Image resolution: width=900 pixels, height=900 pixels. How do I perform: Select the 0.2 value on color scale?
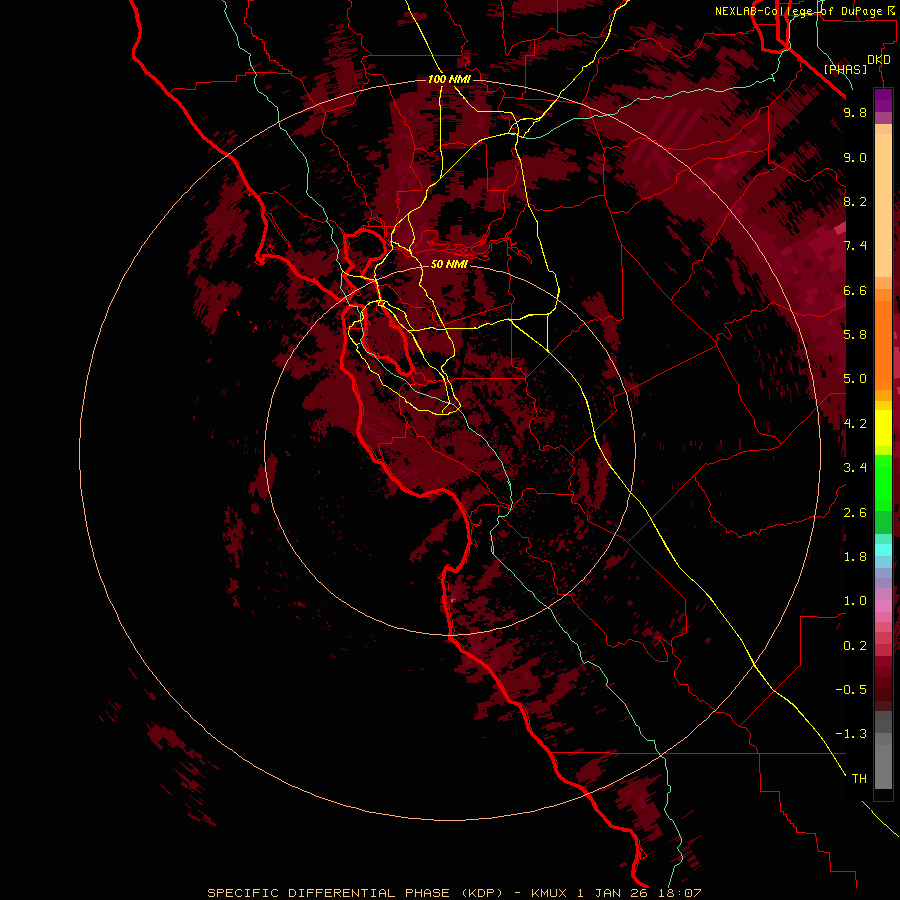pyautogui.click(x=855, y=646)
